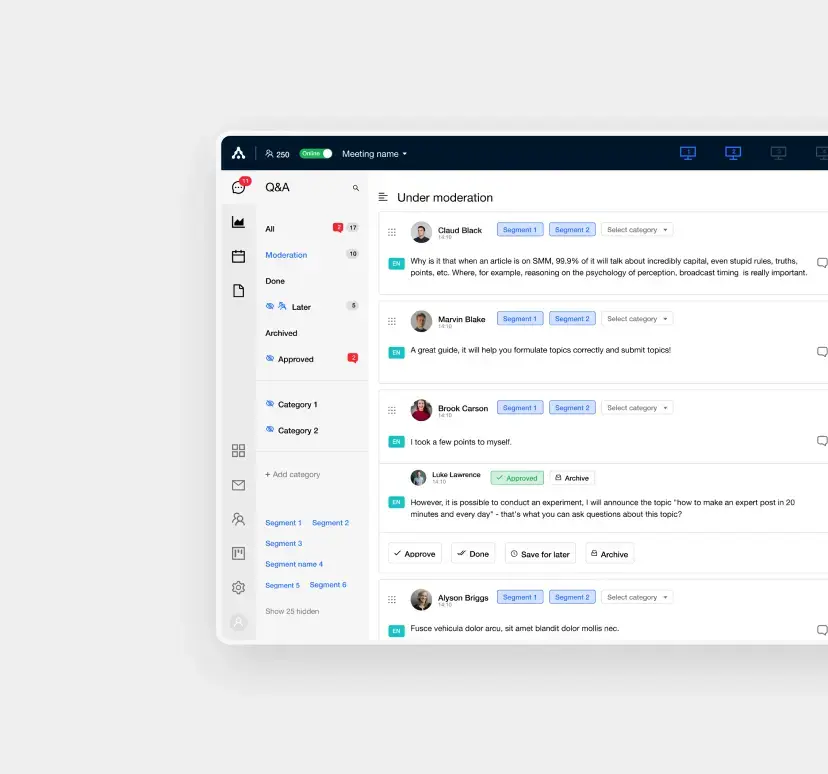Click comment bubble on Alyson Briggs question
Screen dimensions: 828x774
coord(822,630)
